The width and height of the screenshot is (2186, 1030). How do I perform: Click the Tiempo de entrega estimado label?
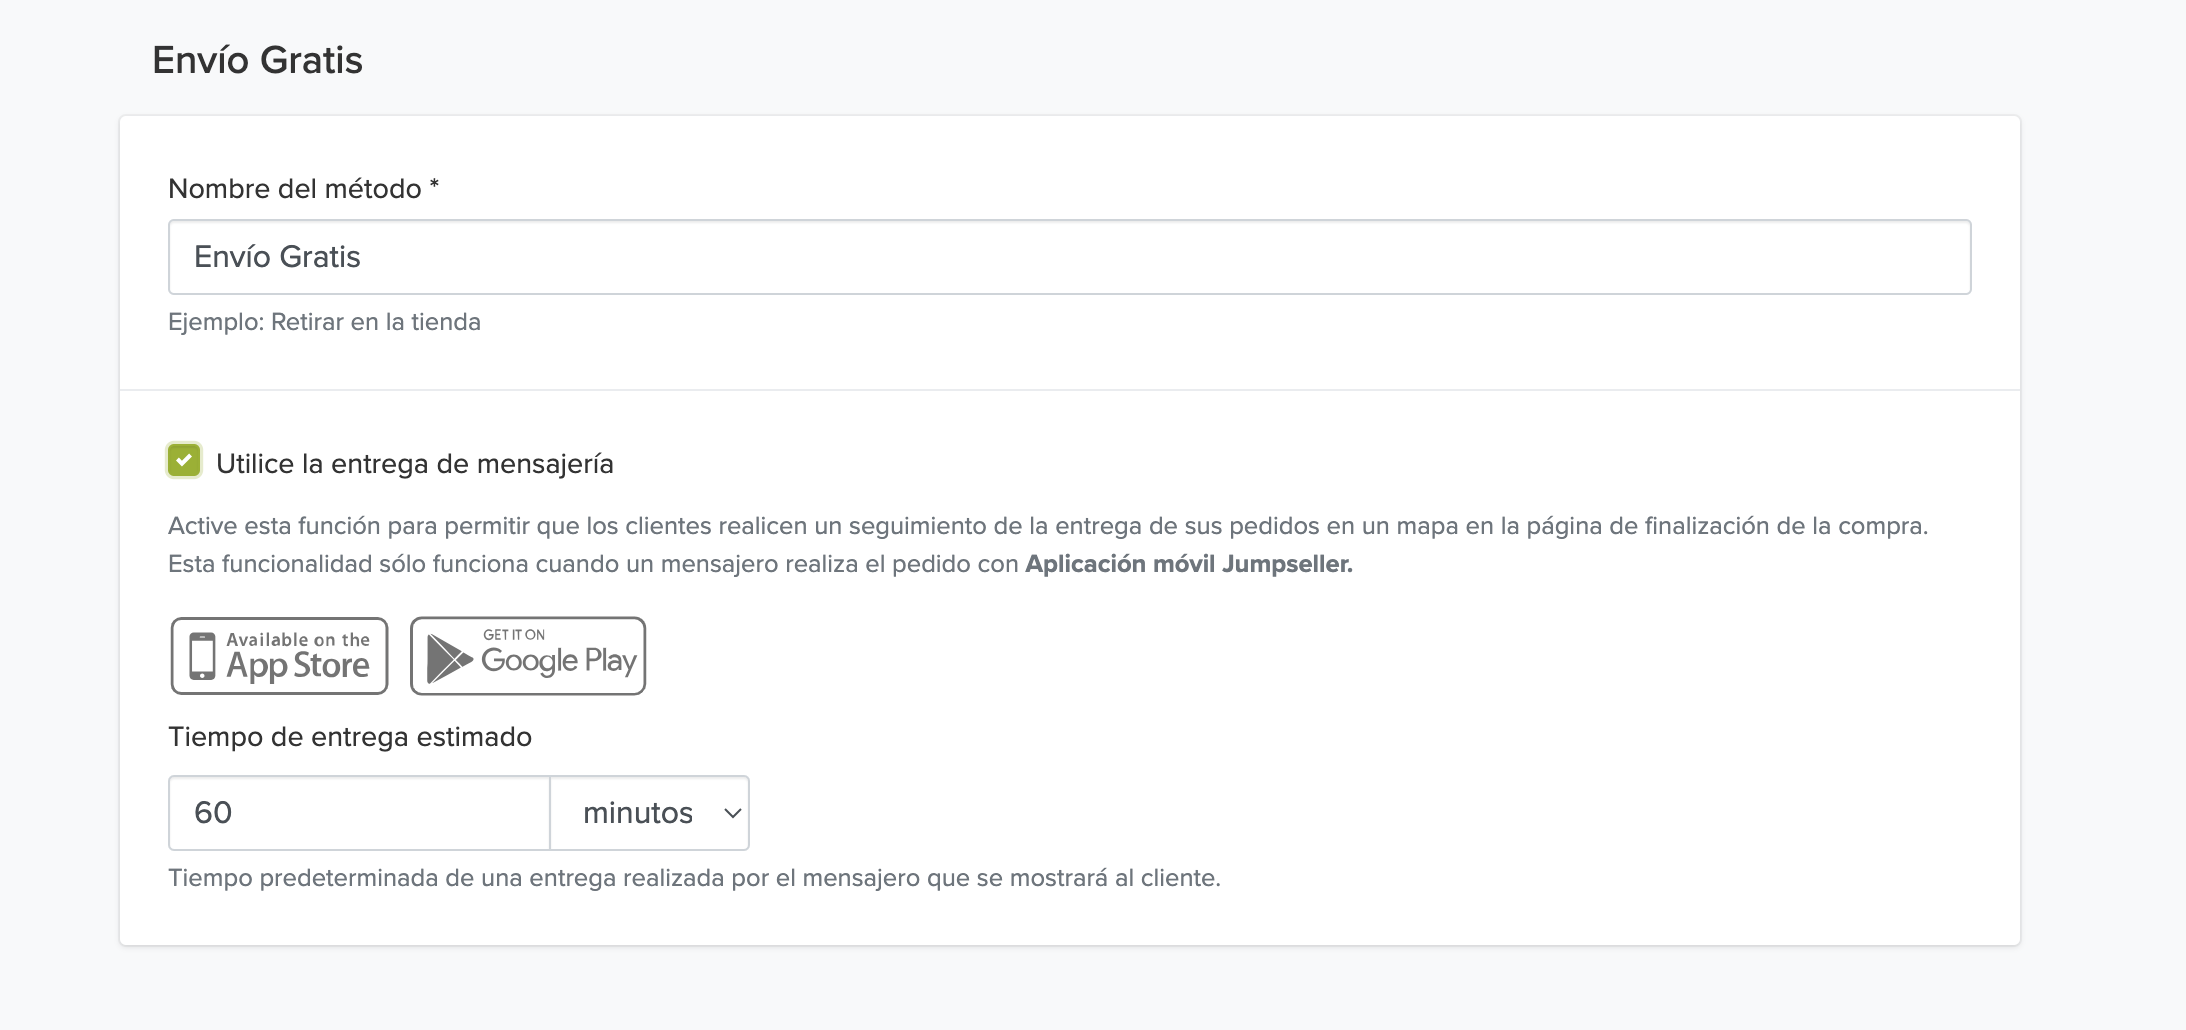point(350,737)
